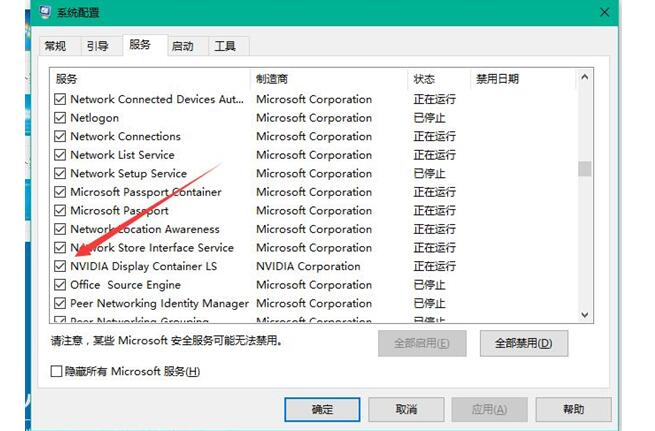The height and width of the screenshot is (431, 655).
Task: Click the 应用(A) button
Action: tap(490, 409)
